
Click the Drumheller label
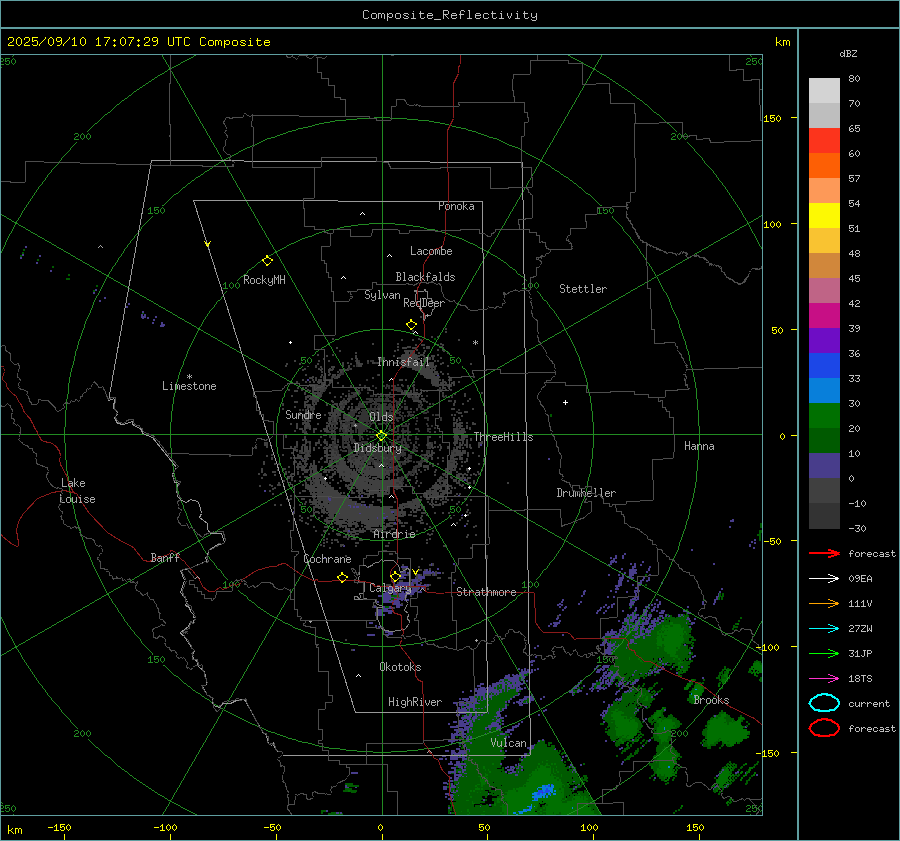[586, 493]
